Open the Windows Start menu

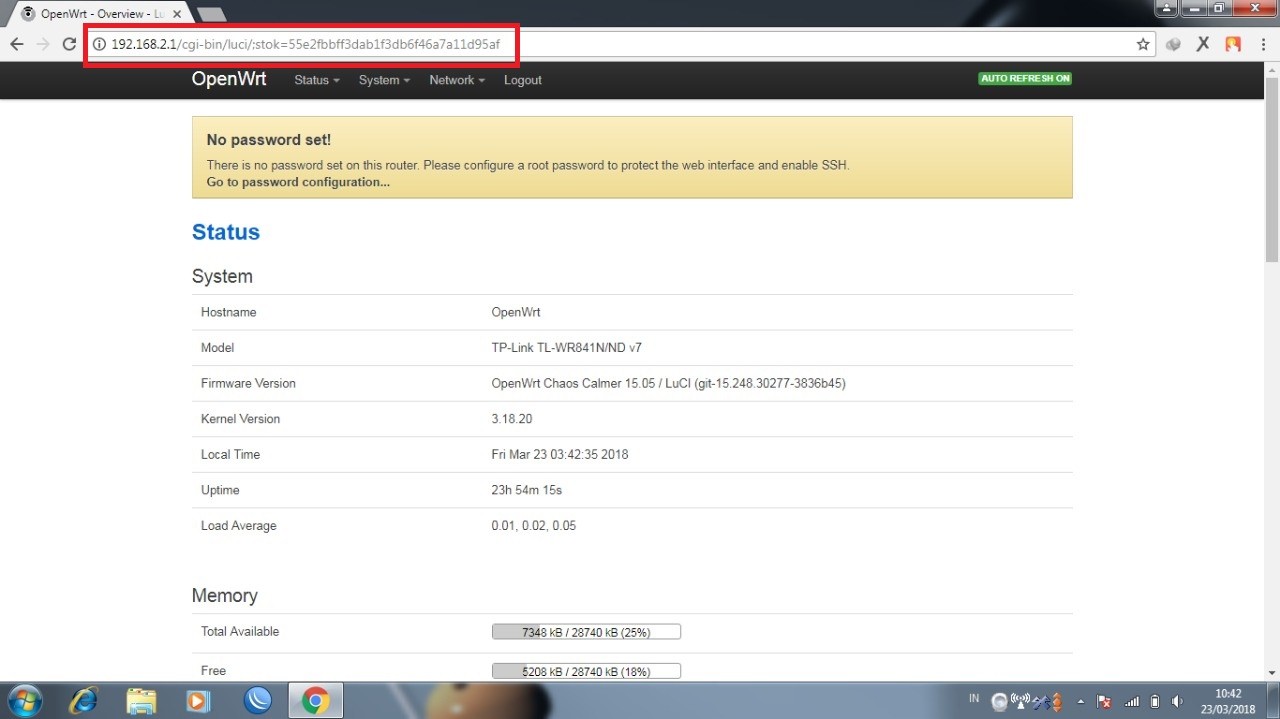24,701
